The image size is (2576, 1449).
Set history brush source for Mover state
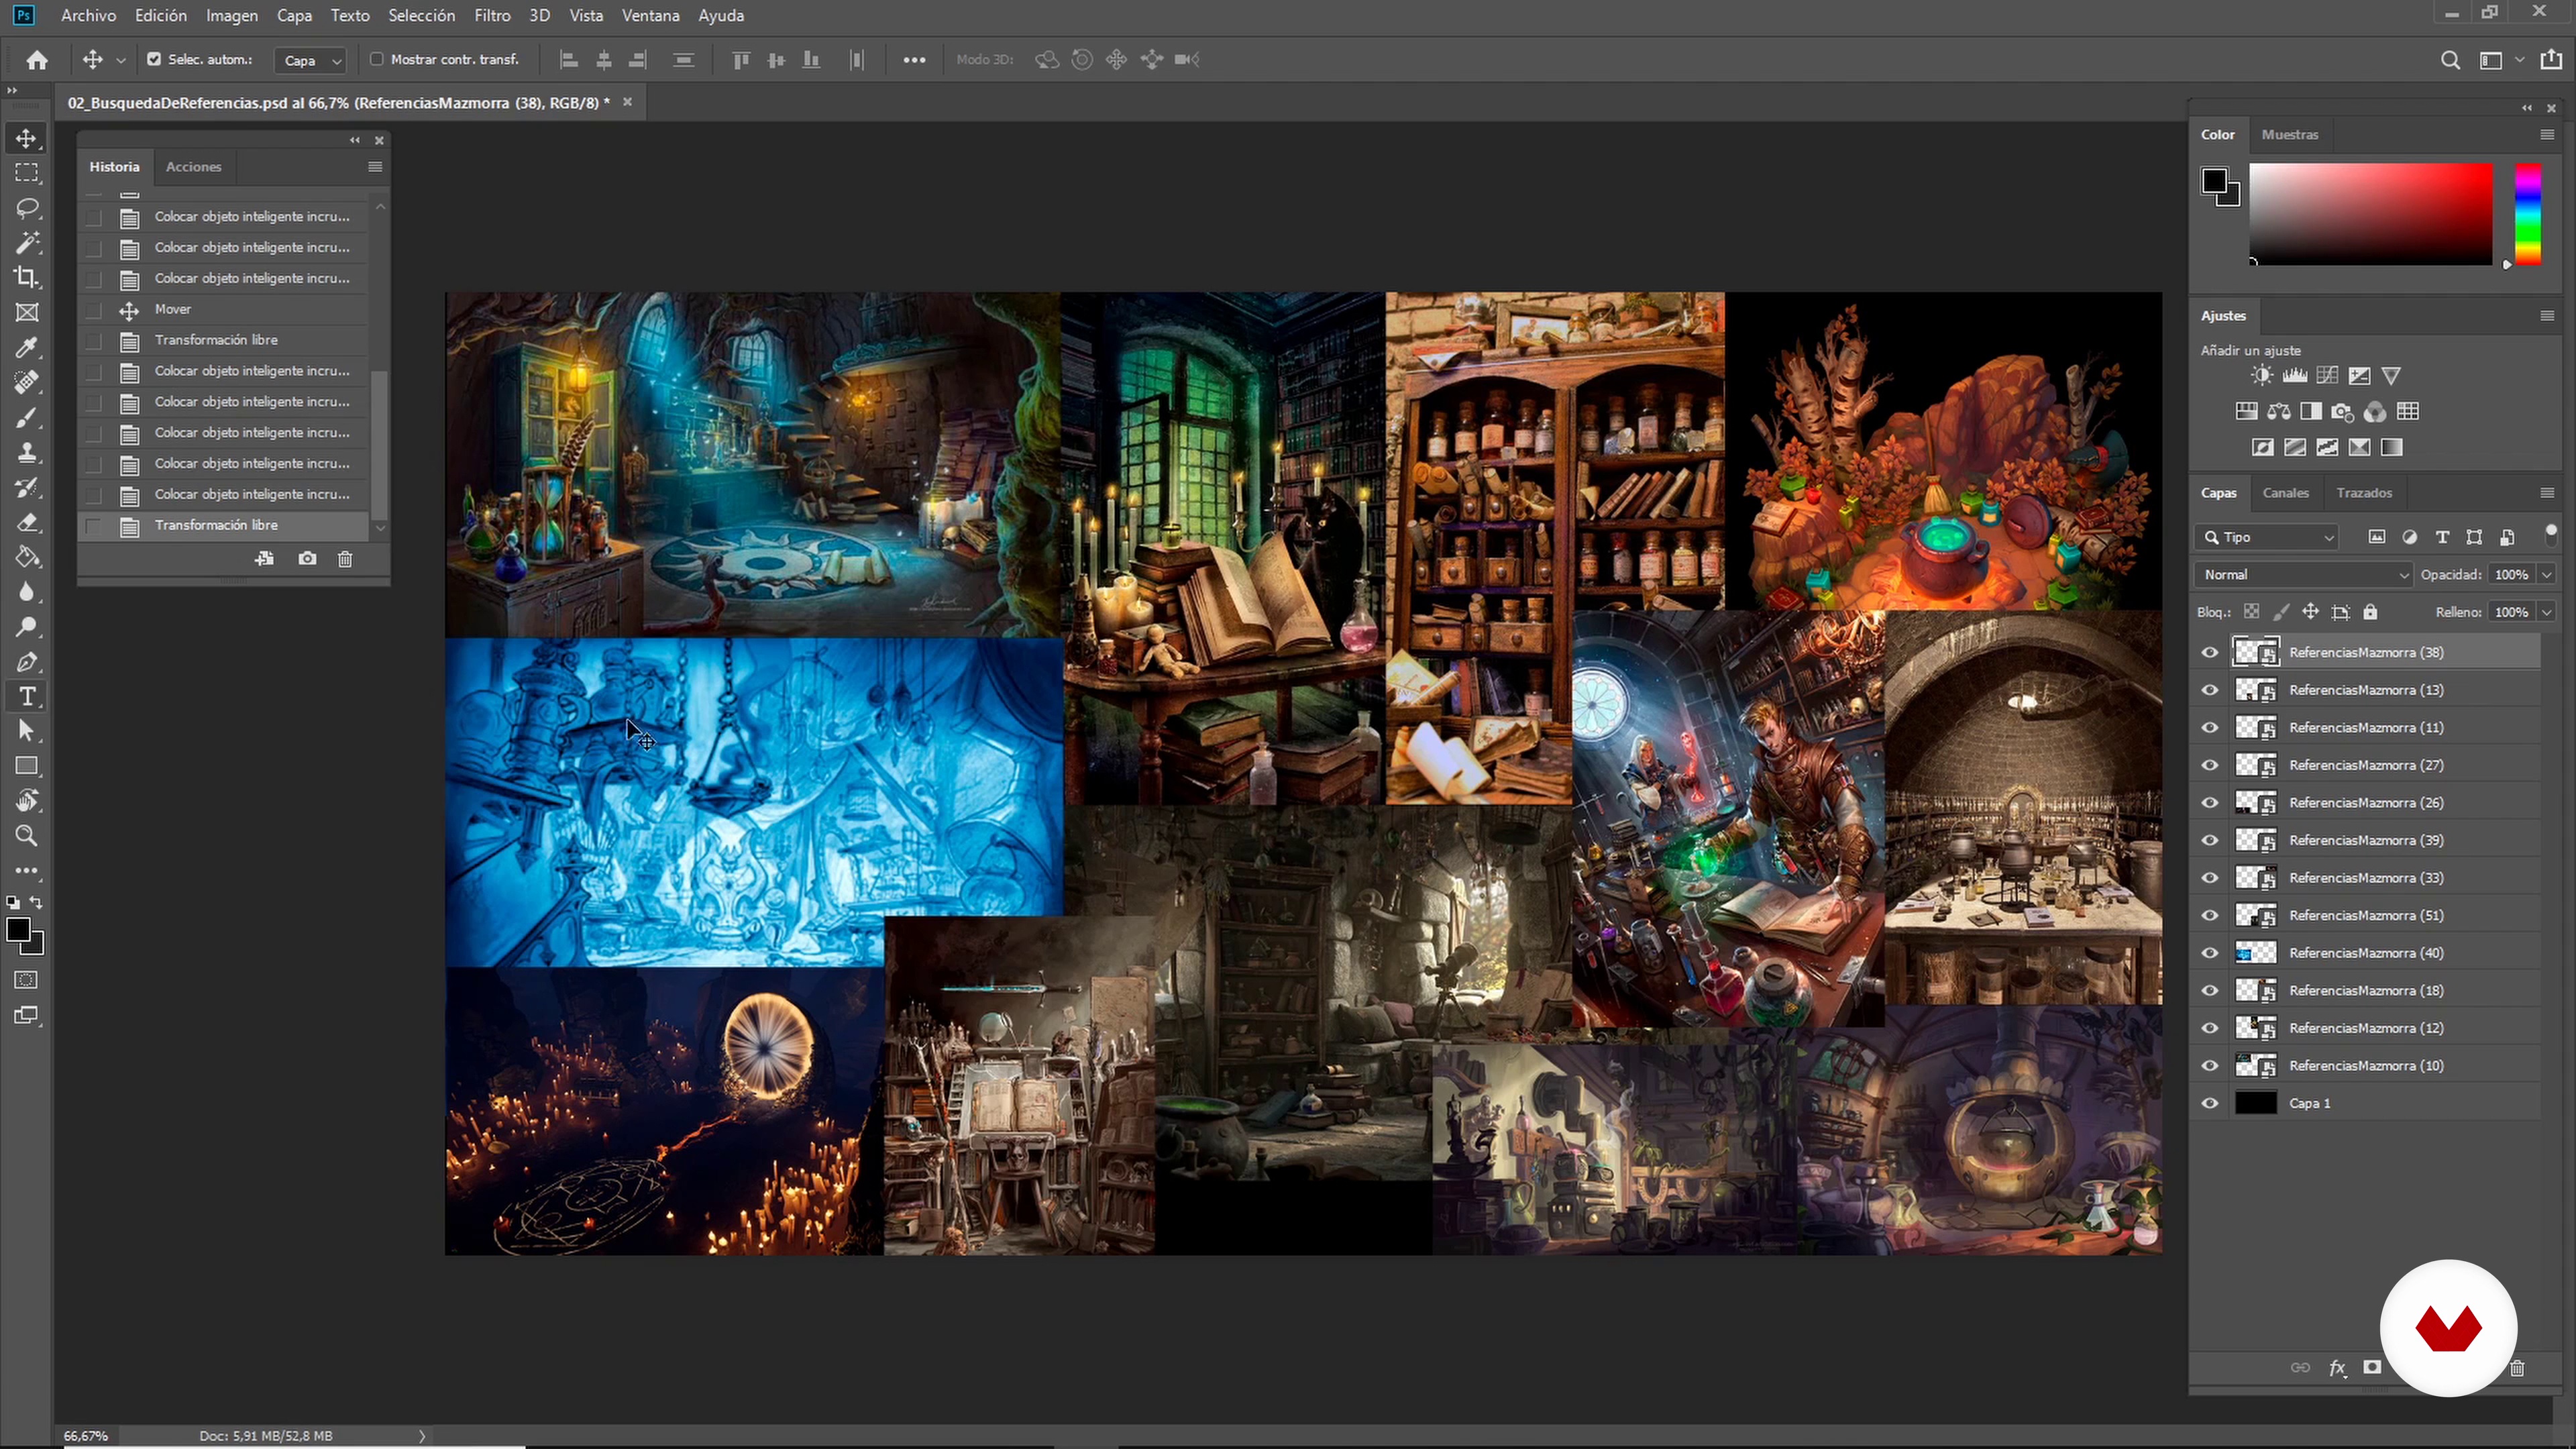[94, 310]
